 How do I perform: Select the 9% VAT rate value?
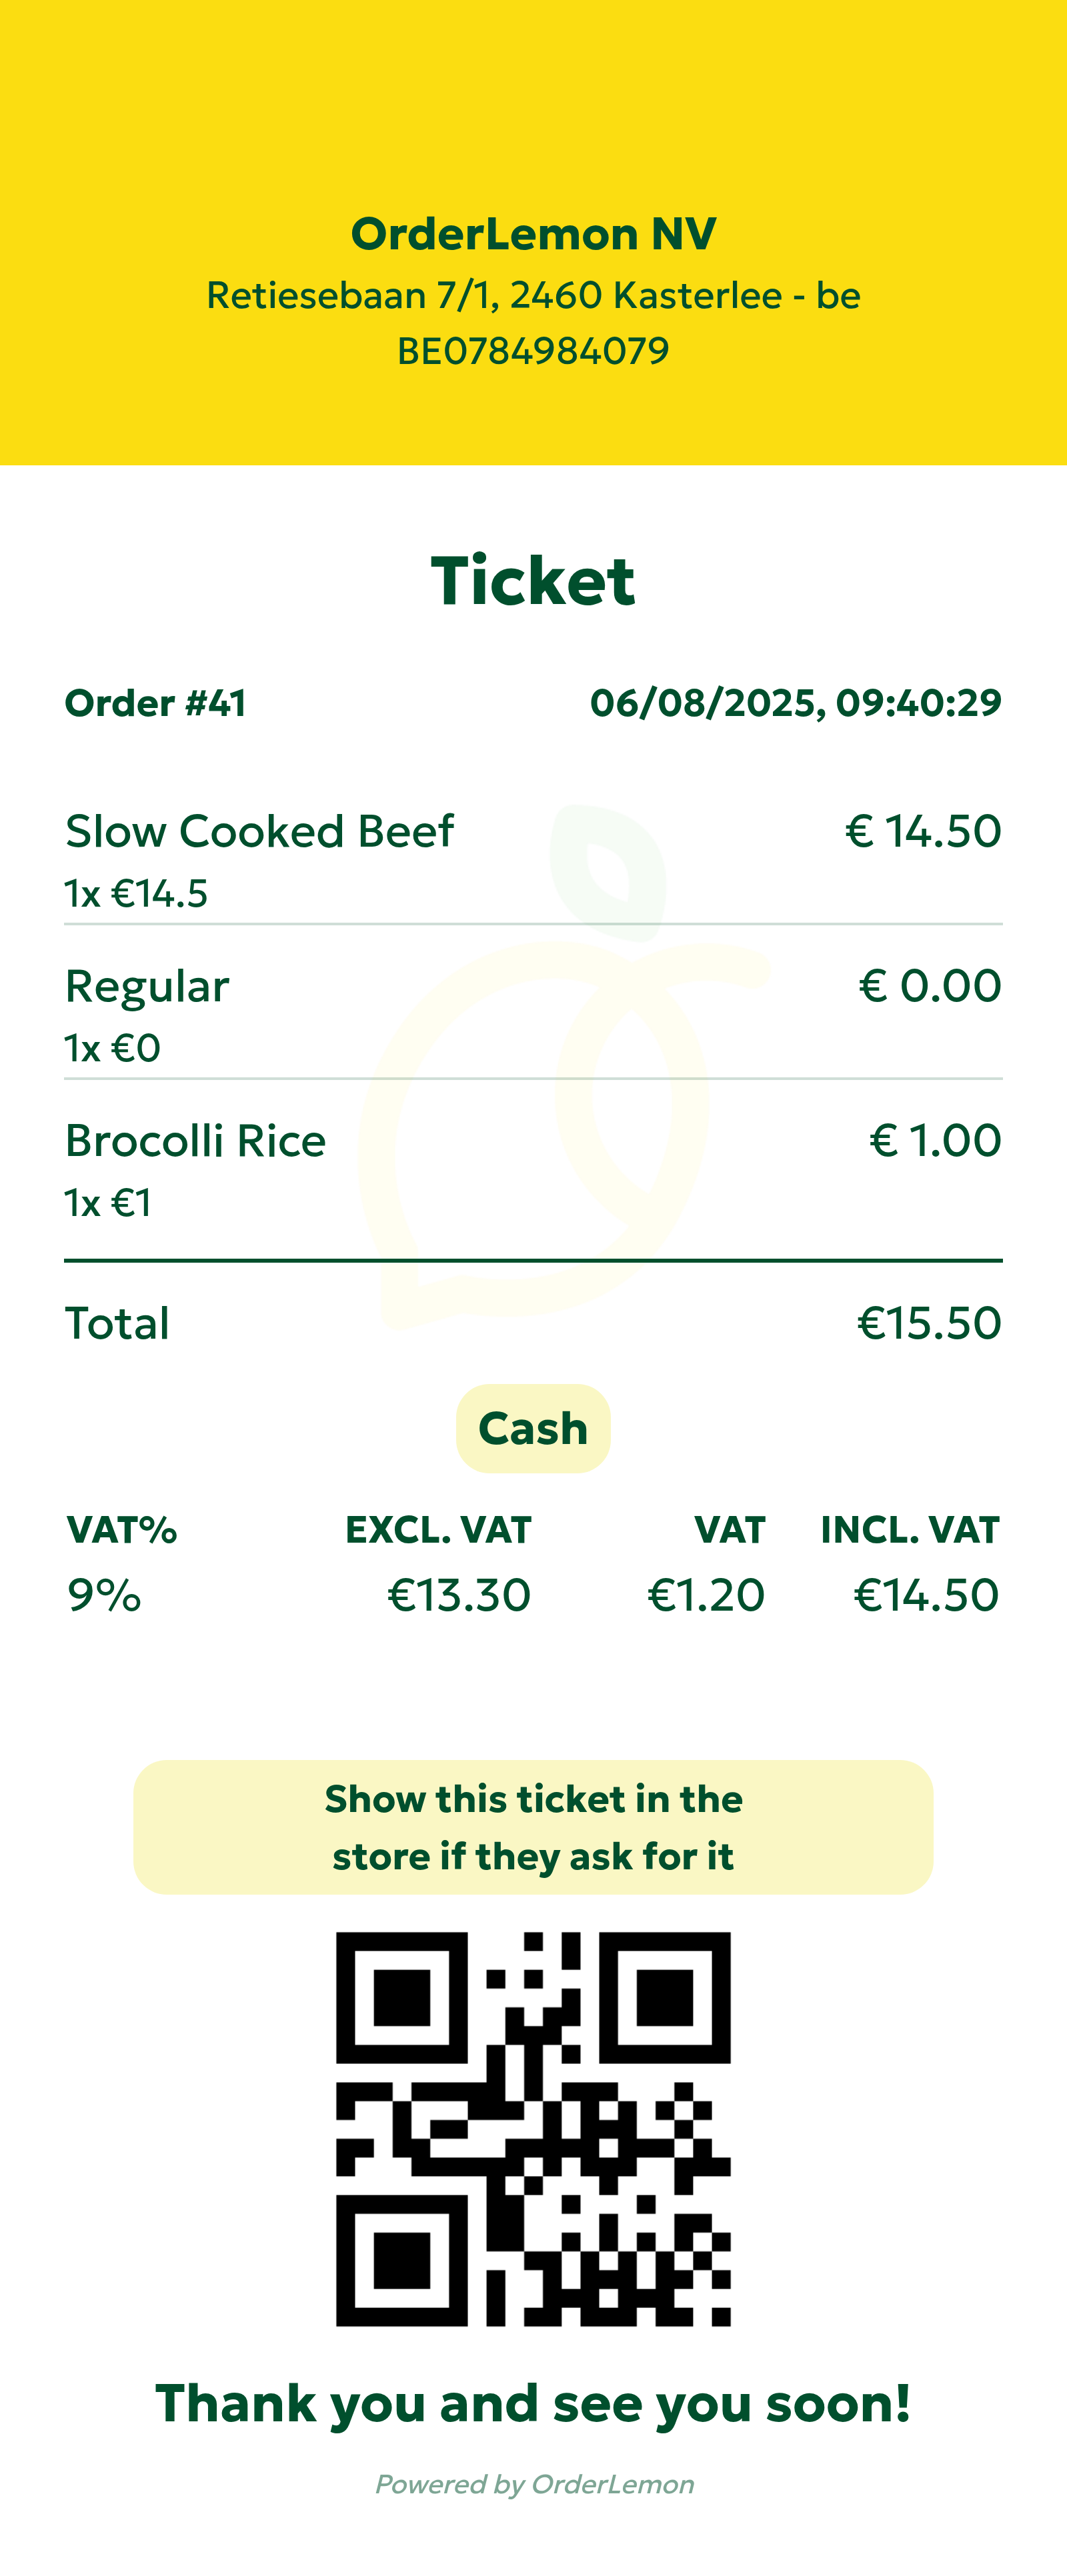tap(104, 1595)
